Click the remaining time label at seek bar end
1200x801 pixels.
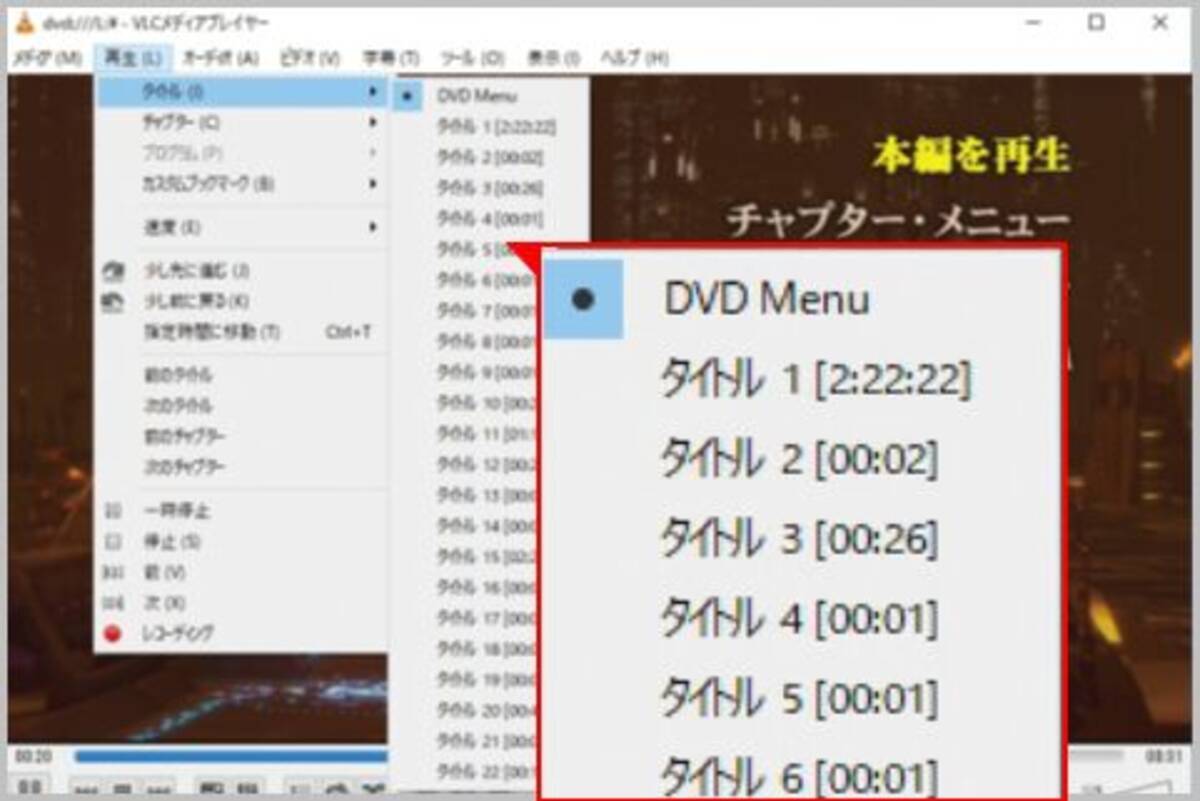coord(1162,756)
